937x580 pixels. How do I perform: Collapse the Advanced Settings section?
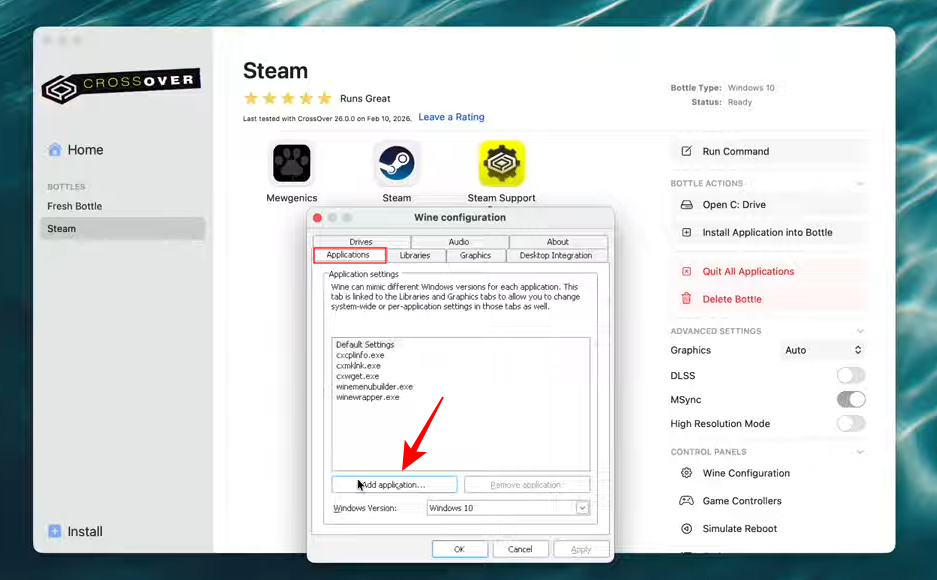860,331
